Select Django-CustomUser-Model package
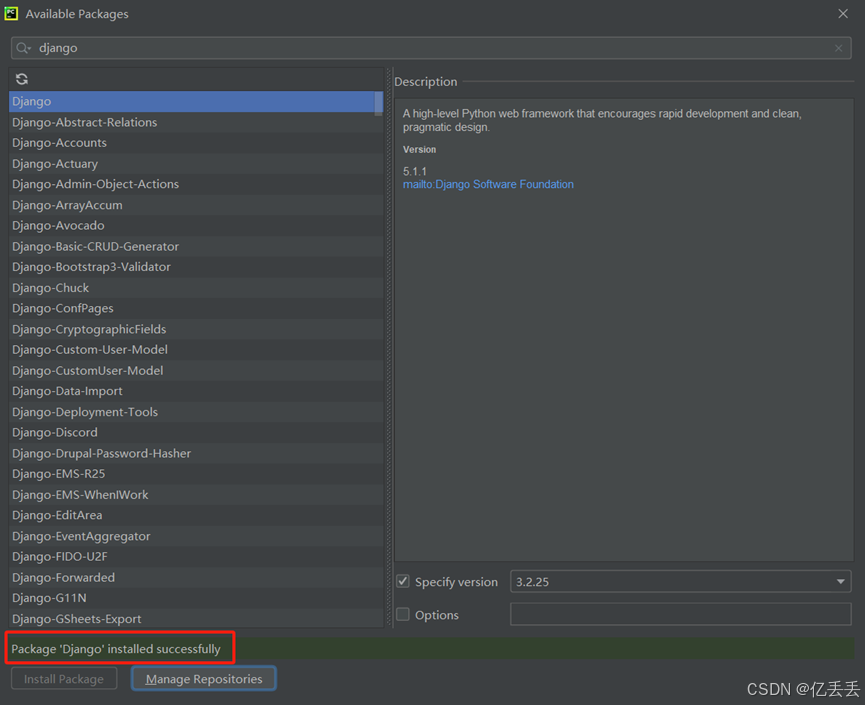 tap(196, 371)
